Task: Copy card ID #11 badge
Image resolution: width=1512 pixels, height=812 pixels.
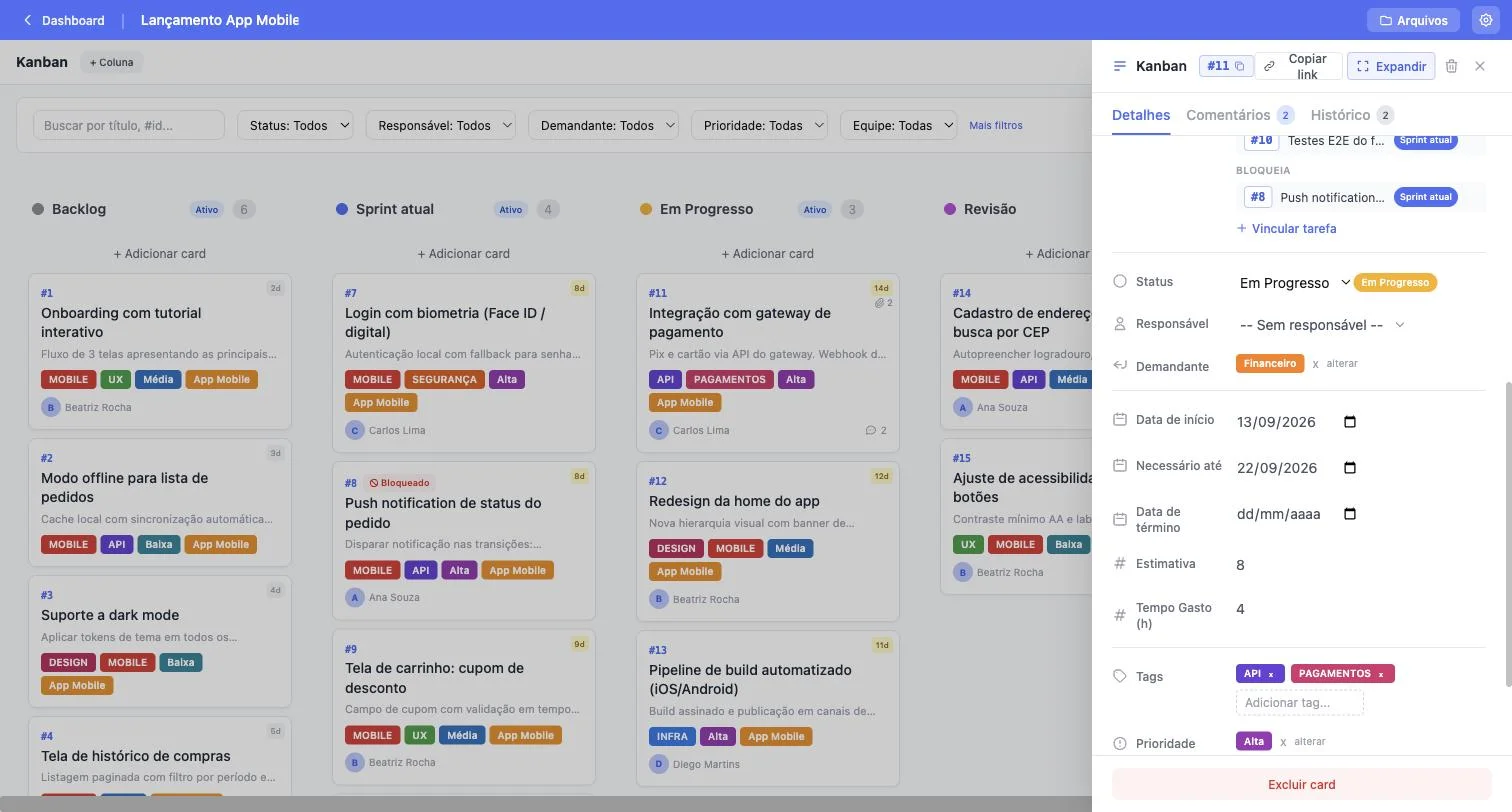Action: [x=1225, y=66]
